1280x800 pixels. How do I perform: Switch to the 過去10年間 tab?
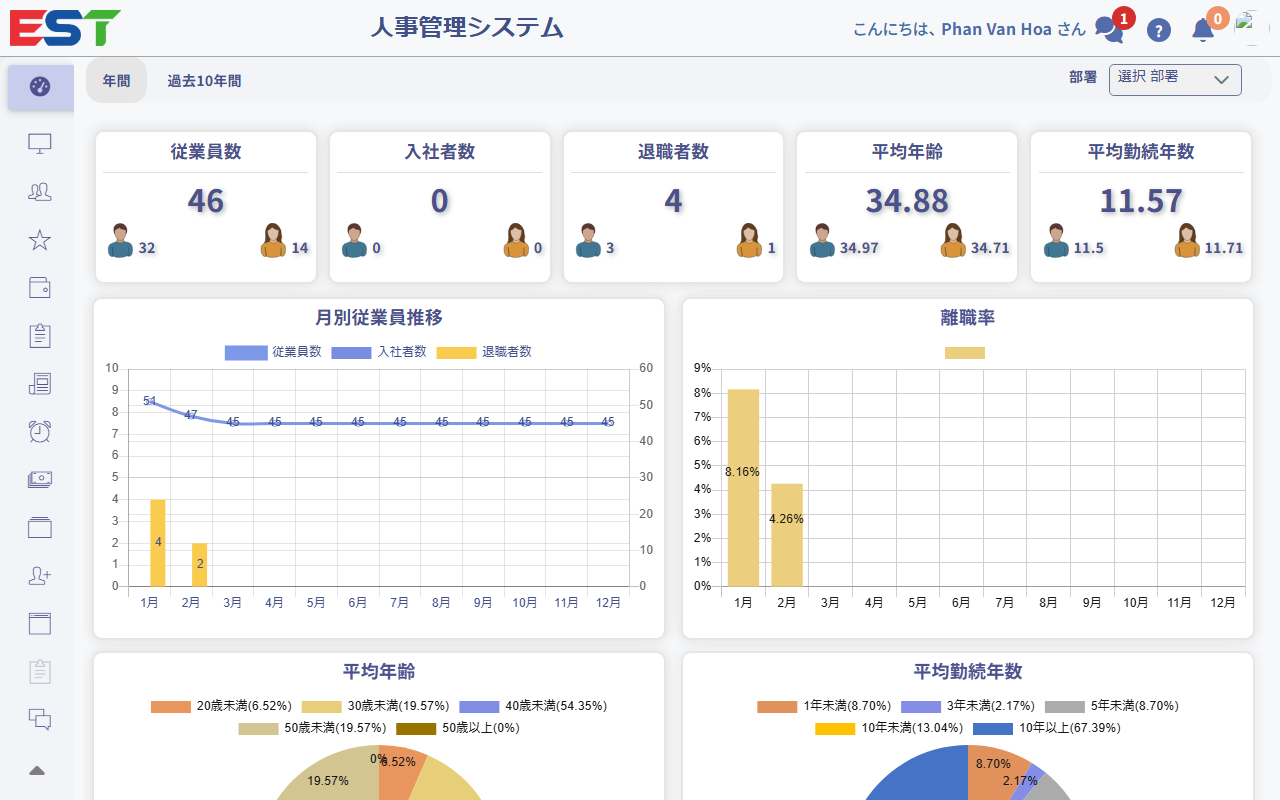pos(204,81)
